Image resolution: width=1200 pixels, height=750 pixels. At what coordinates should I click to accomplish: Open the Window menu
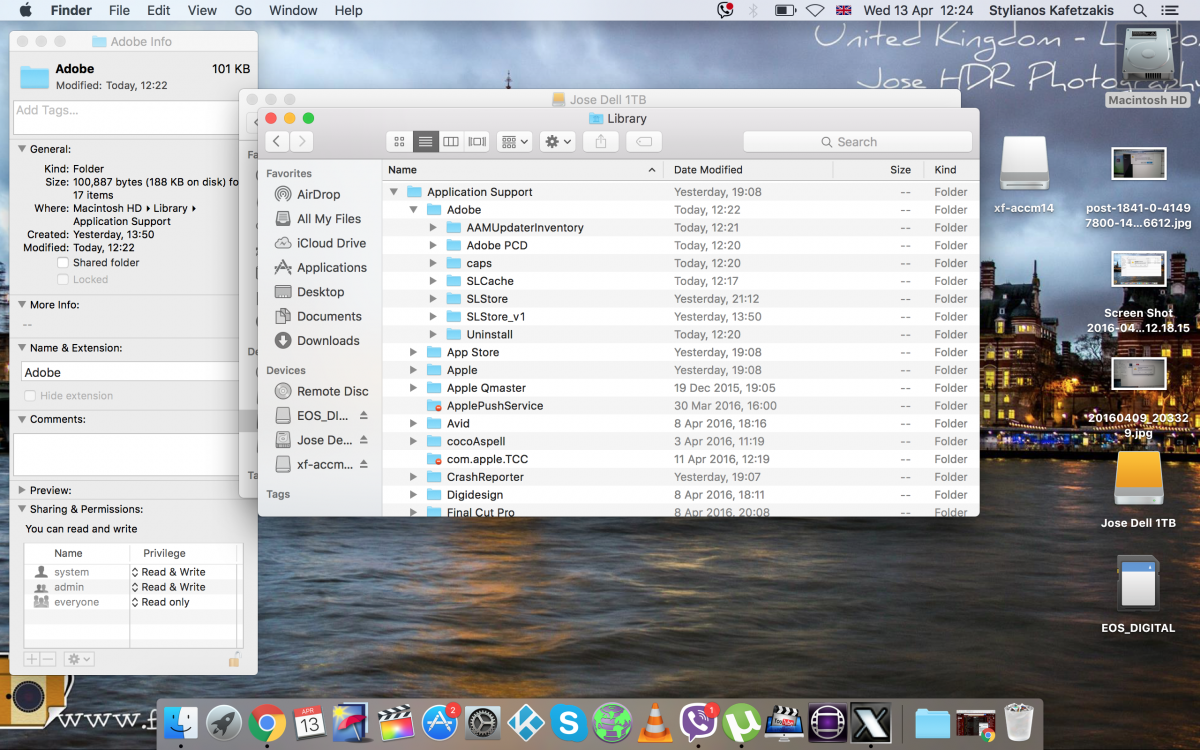293,11
